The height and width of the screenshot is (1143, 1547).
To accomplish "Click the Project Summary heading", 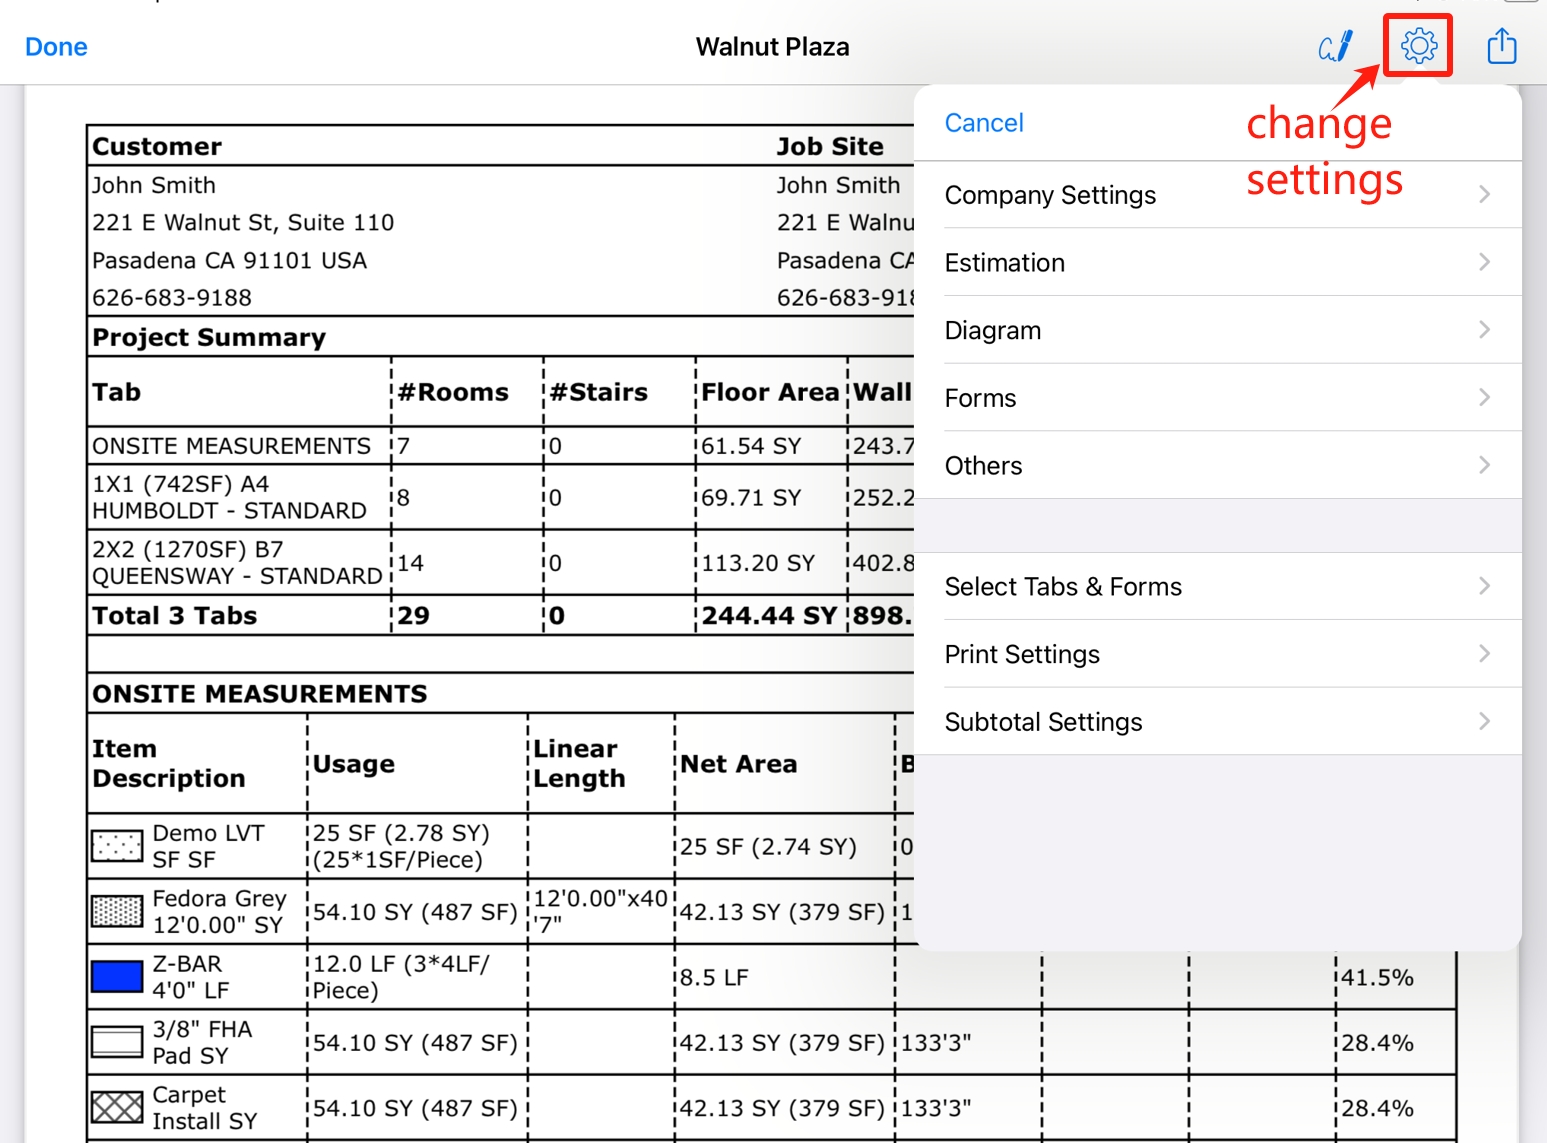I will tap(209, 338).
